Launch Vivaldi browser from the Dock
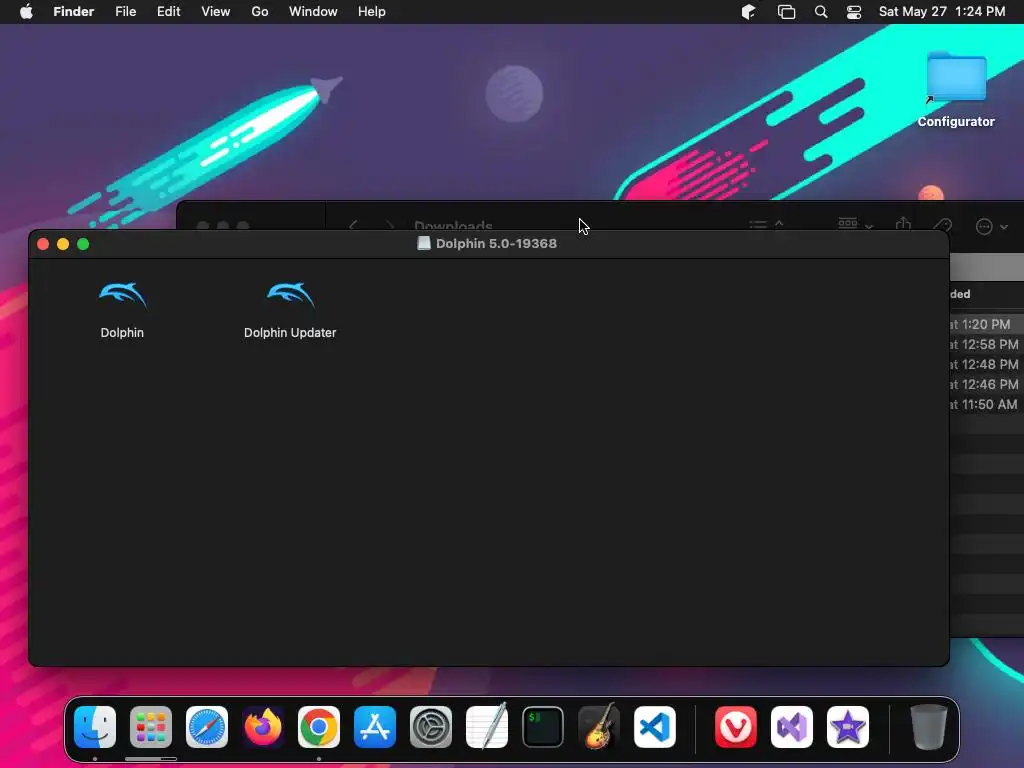Screen dimensions: 1024x768 tap(736, 727)
